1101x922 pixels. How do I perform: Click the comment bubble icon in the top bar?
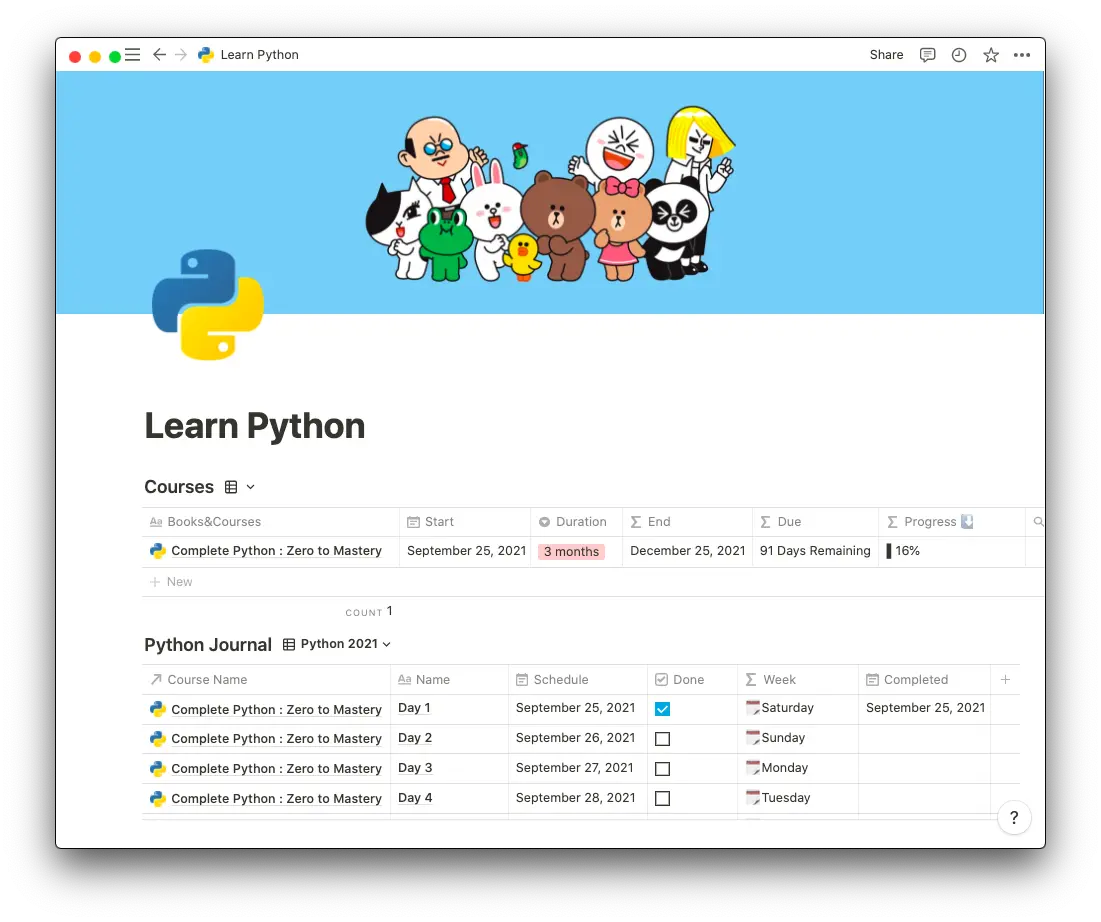pos(927,55)
